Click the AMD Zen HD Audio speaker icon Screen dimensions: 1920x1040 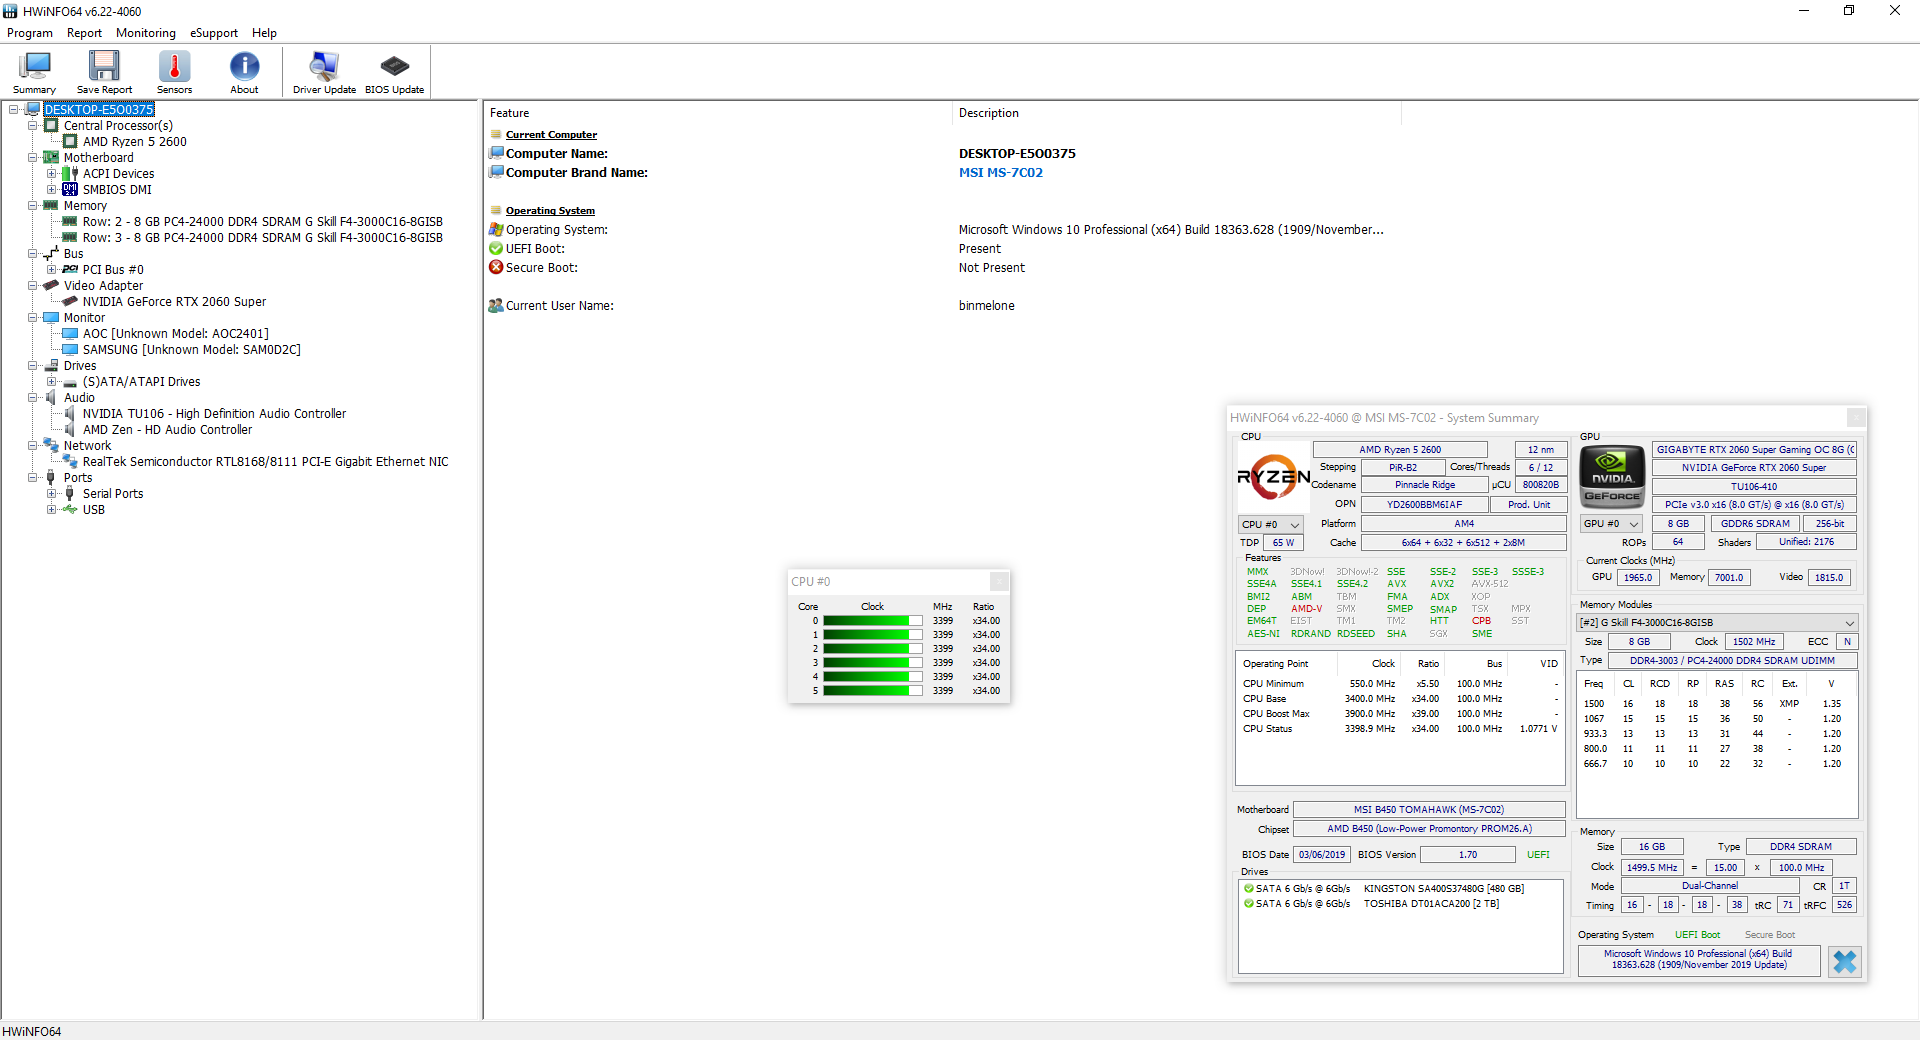point(70,430)
